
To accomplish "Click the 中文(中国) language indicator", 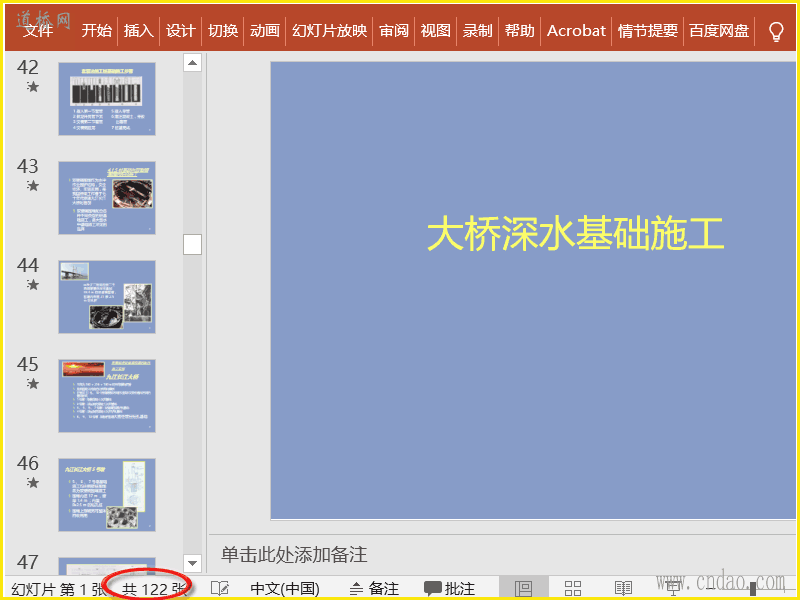I will point(285,589).
